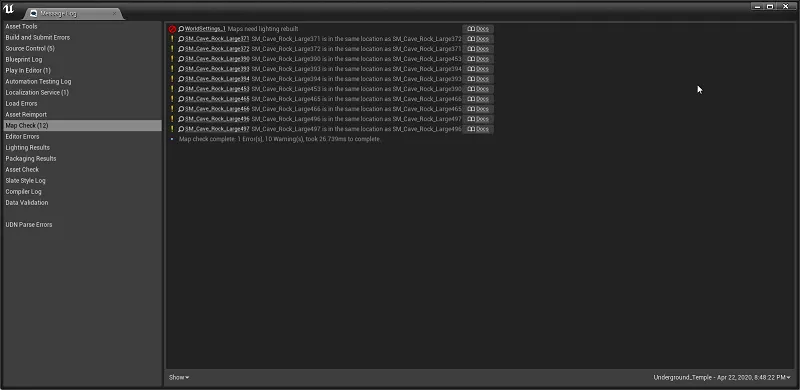Open the Editor Errors log
Image resolution: width=800 pixels, height=390 pixels.
click(x=82, y=136)
